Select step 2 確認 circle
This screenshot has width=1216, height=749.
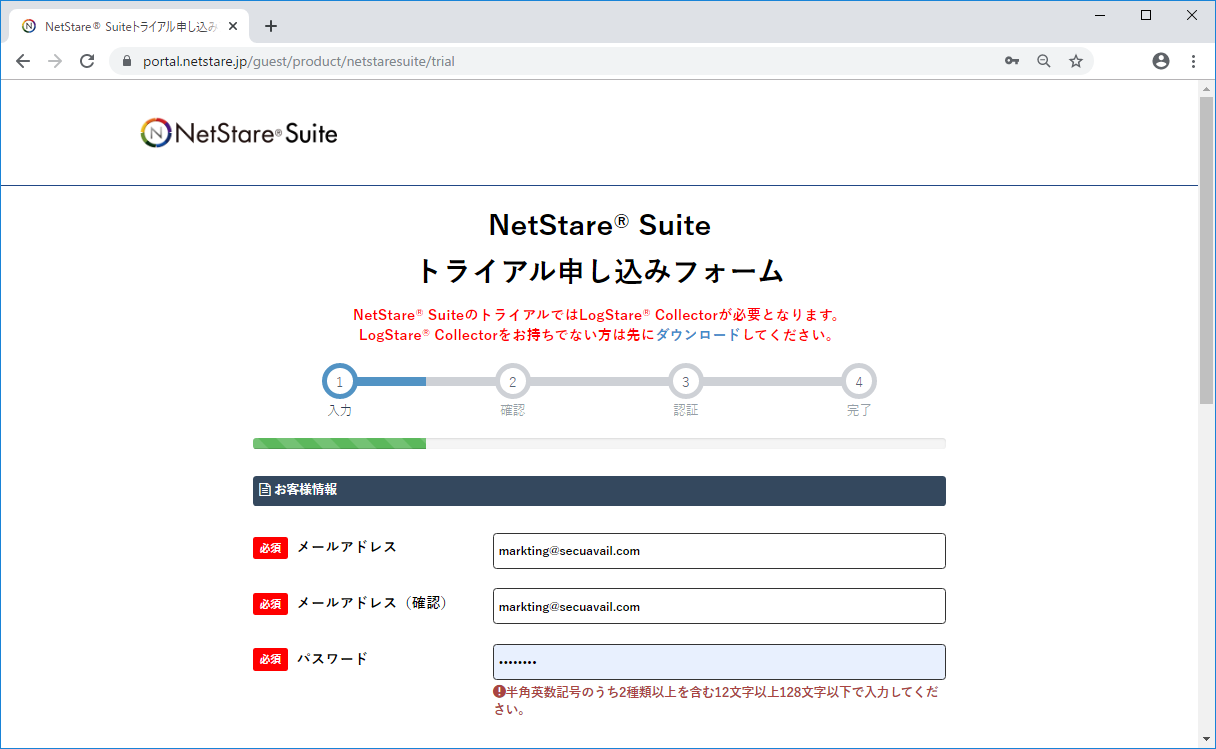pyautogui.click(x=512, y=381)
